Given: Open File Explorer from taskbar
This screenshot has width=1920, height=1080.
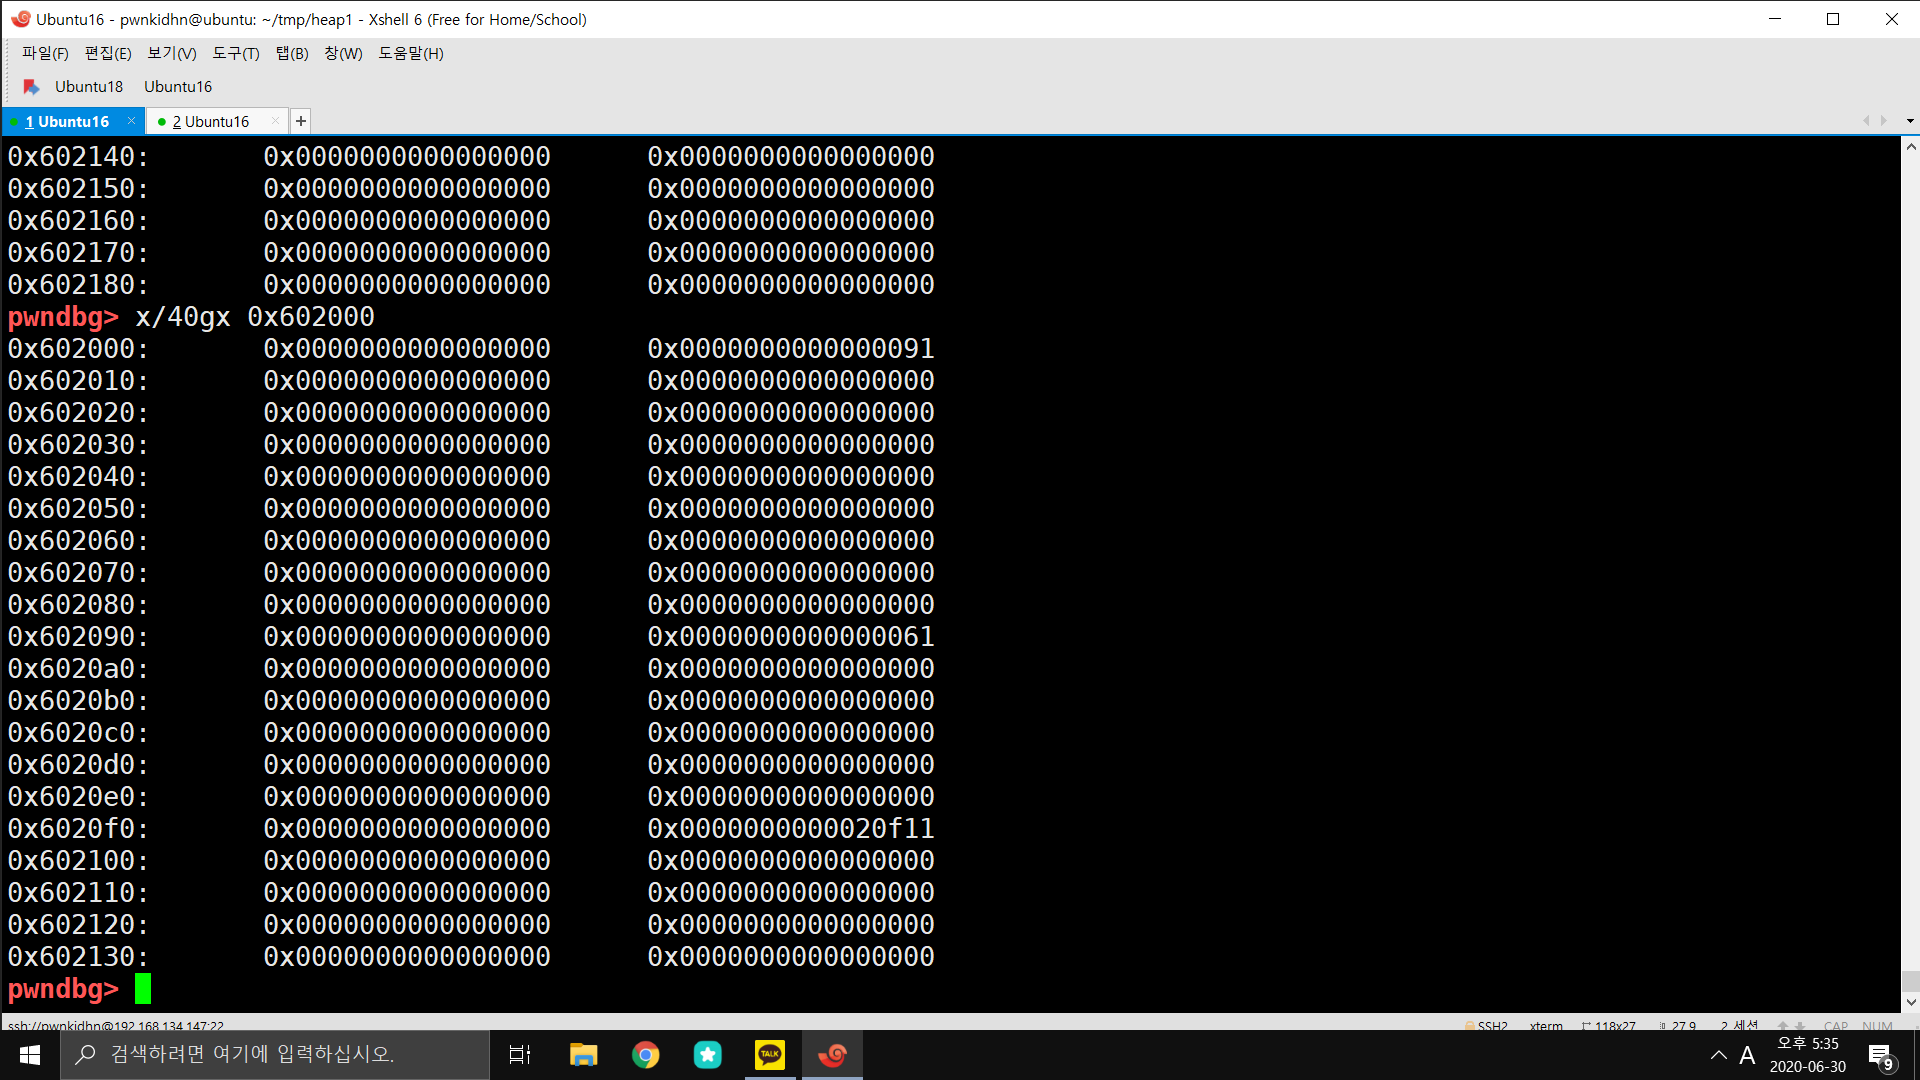Looking at the screenshot, I should coord(583,1055).
